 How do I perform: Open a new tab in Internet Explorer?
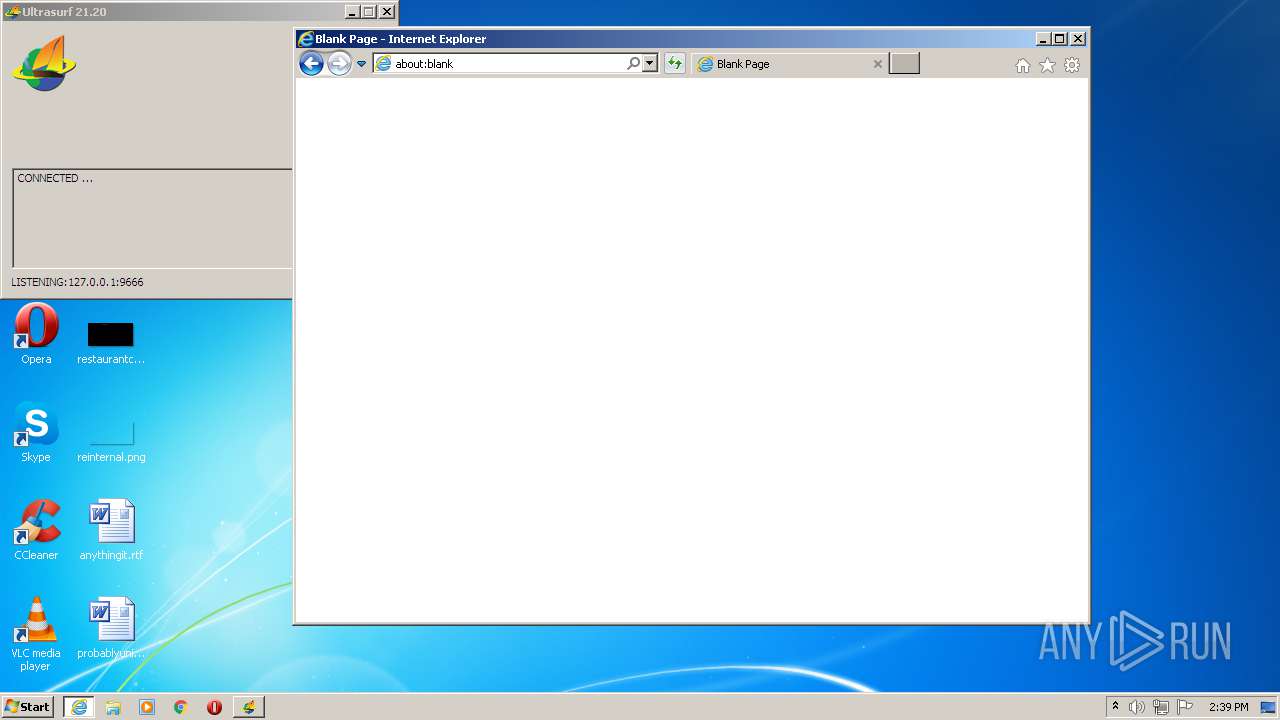click(904, 64)
